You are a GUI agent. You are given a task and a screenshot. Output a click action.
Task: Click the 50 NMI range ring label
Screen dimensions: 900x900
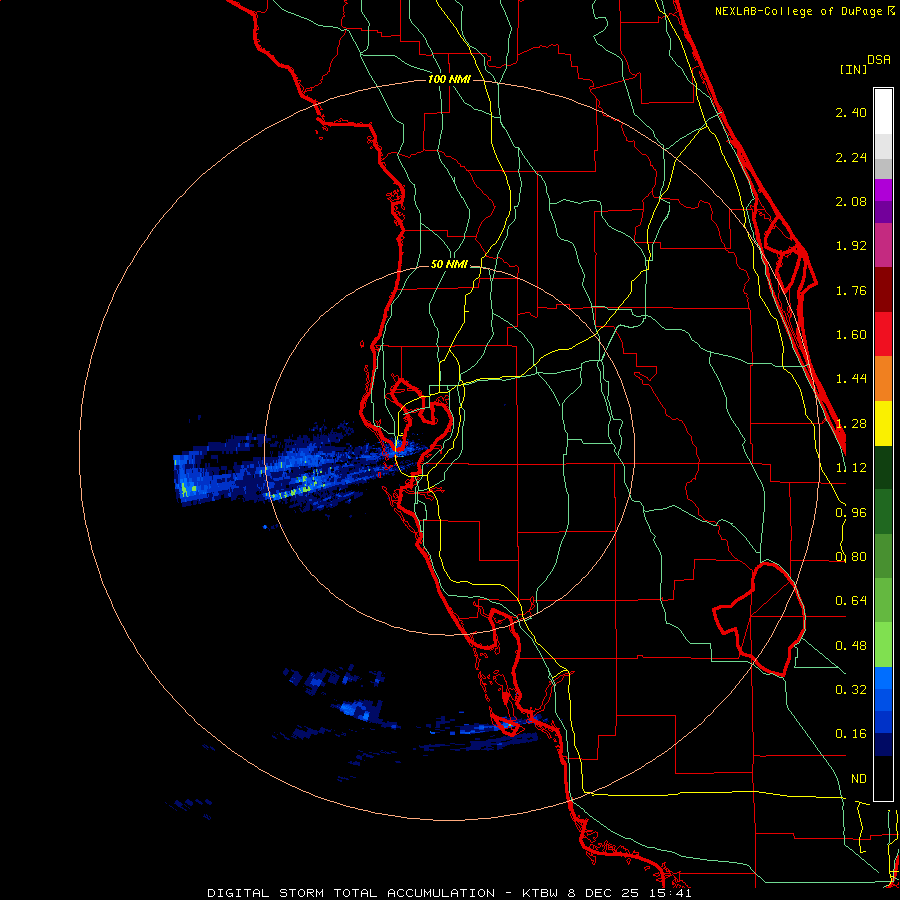449,265
